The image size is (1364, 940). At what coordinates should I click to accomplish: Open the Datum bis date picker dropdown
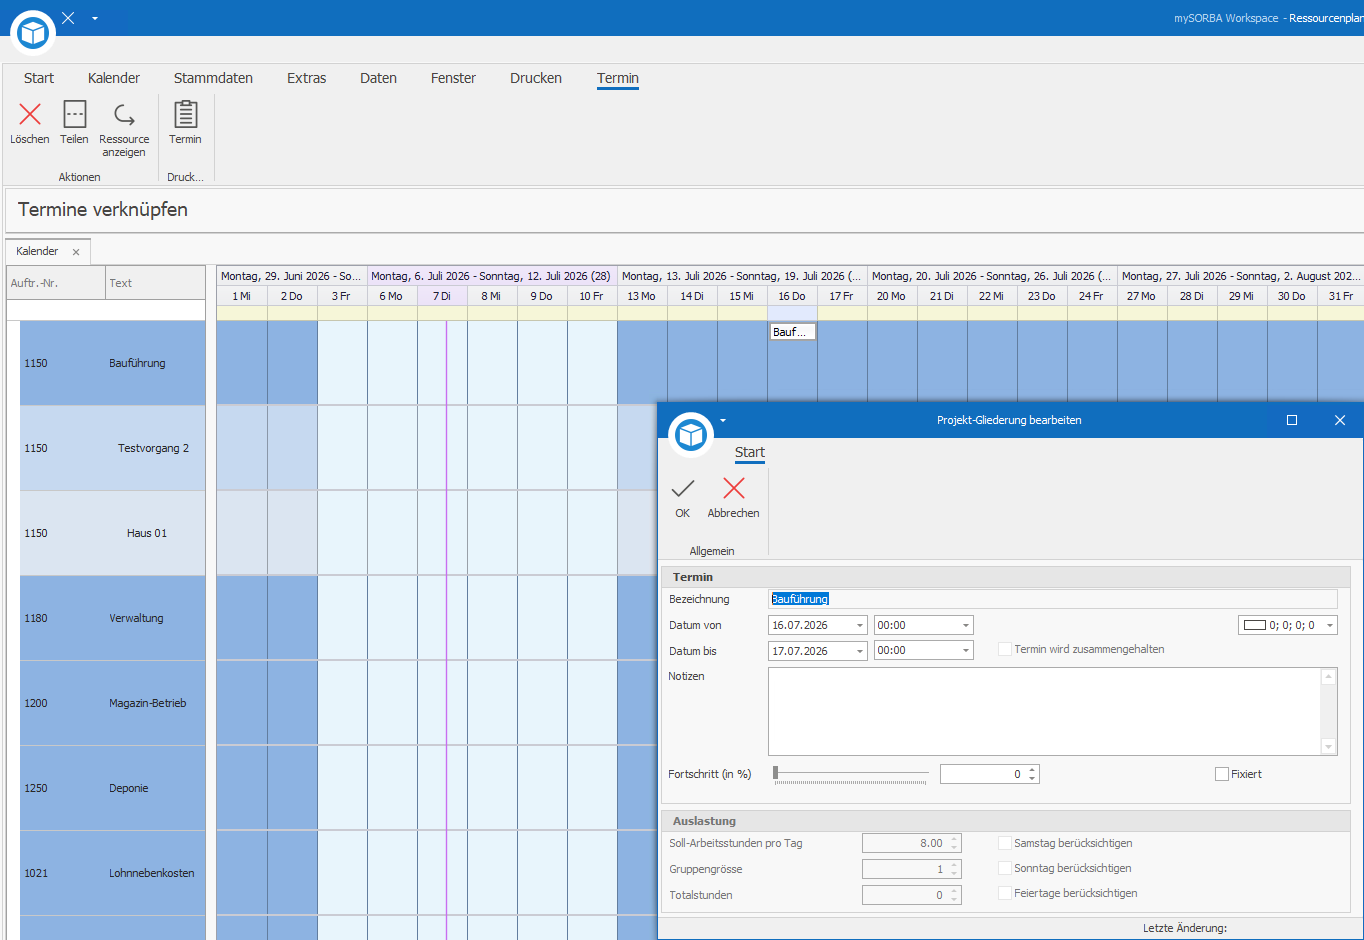pyautogui.click(x=860, y=651)
